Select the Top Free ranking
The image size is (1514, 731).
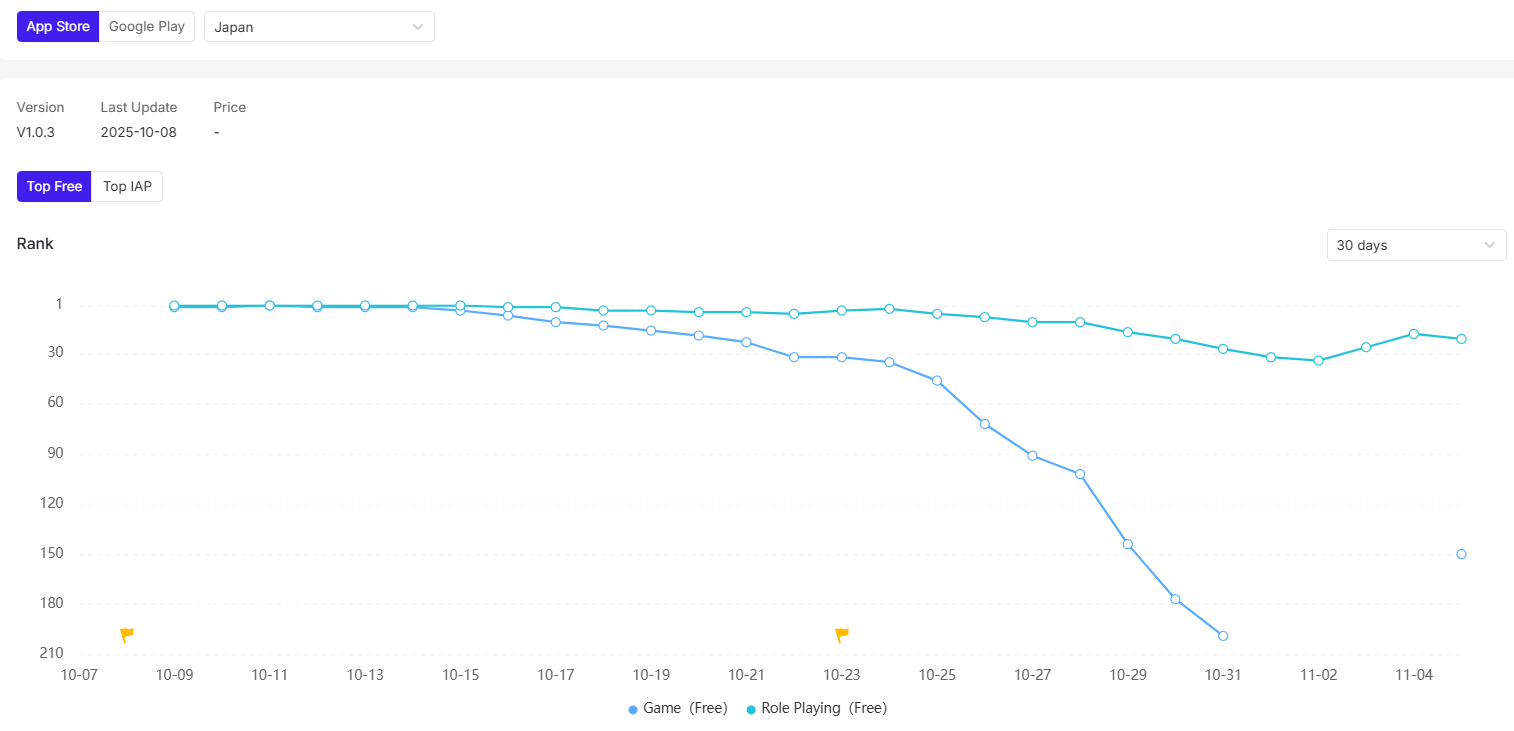(54, 186)
